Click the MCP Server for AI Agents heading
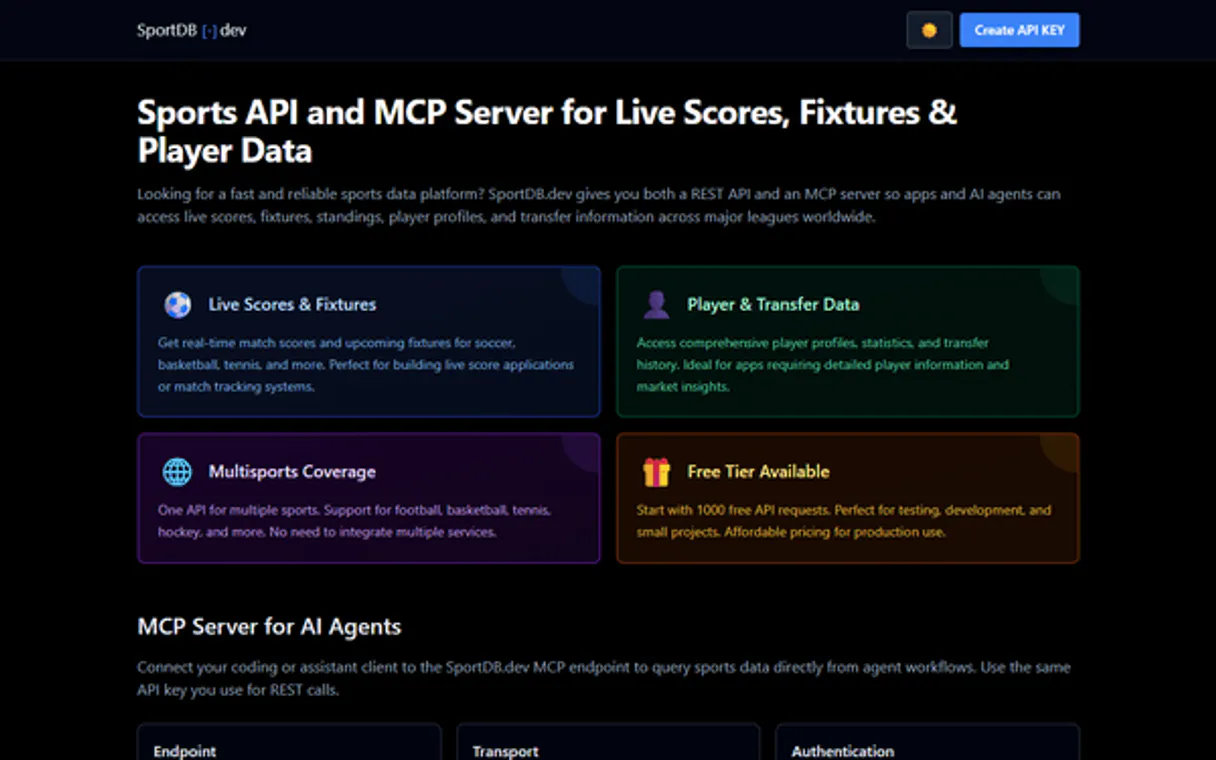 pyautogui.click(x=269, y=627)
